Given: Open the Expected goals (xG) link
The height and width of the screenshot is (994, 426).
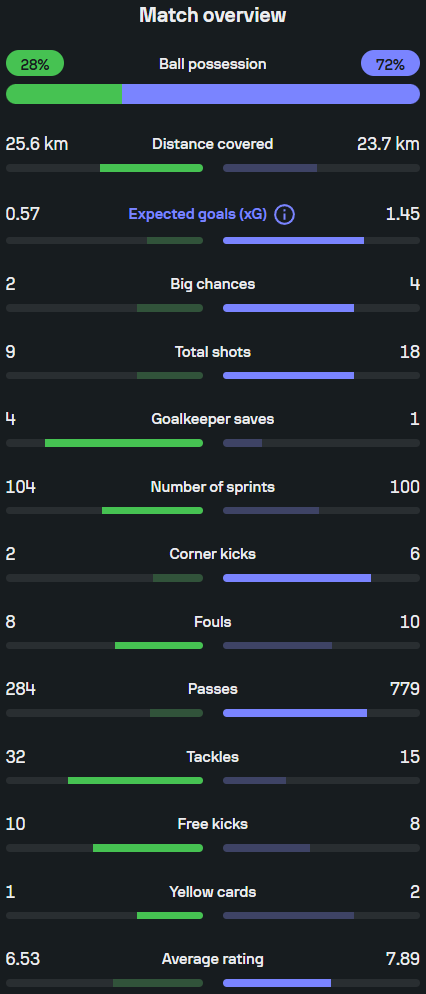Looking at the screenshot, I should coord(198,214).
